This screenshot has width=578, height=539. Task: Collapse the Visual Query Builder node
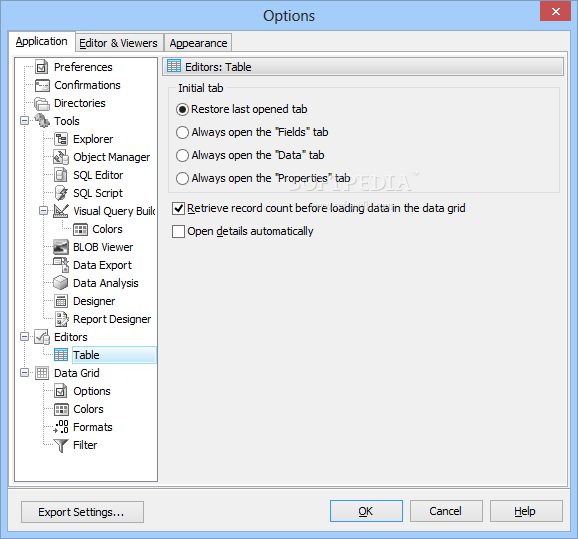[43, 211]
